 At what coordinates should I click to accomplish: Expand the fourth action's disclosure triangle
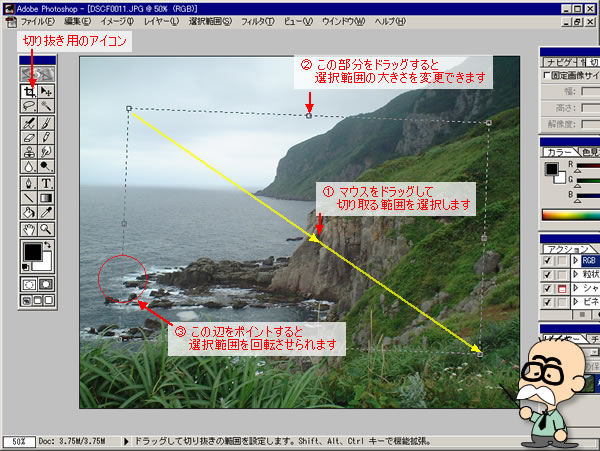[574, 303]
